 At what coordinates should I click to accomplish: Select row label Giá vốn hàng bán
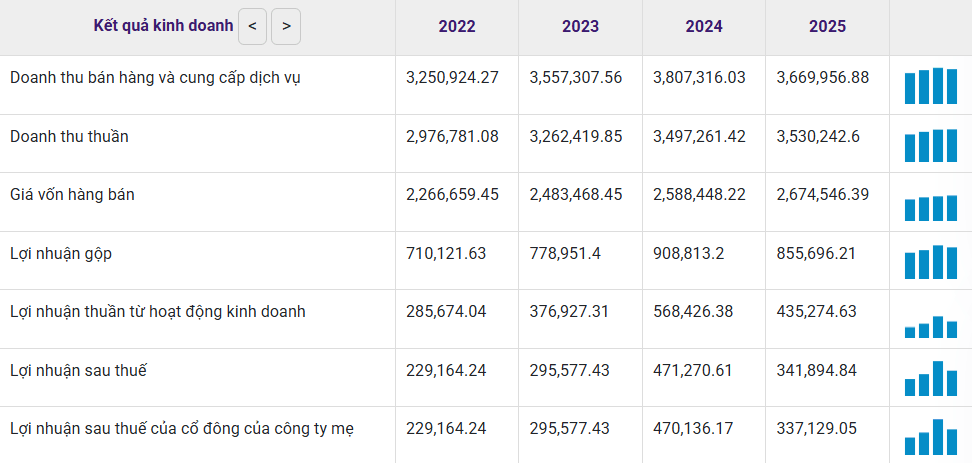tap(73, 195)
